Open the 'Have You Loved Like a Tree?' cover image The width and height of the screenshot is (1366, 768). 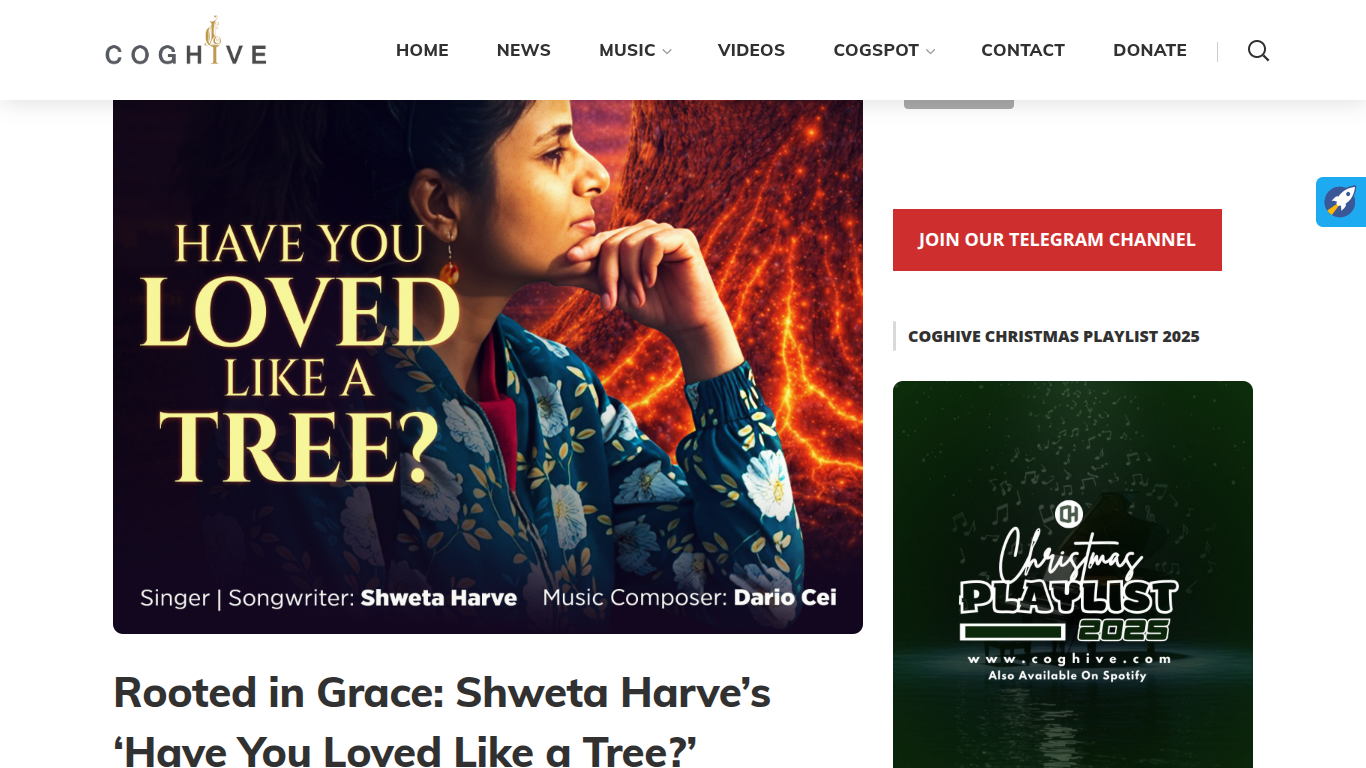488,367
